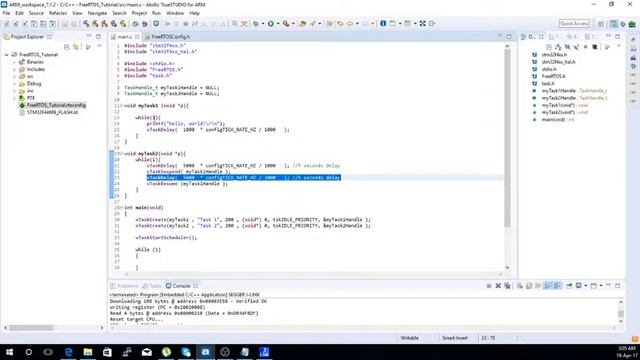Expand the RTE node
The width and height of the screenshot is (640, 360).
pos(15,98)
